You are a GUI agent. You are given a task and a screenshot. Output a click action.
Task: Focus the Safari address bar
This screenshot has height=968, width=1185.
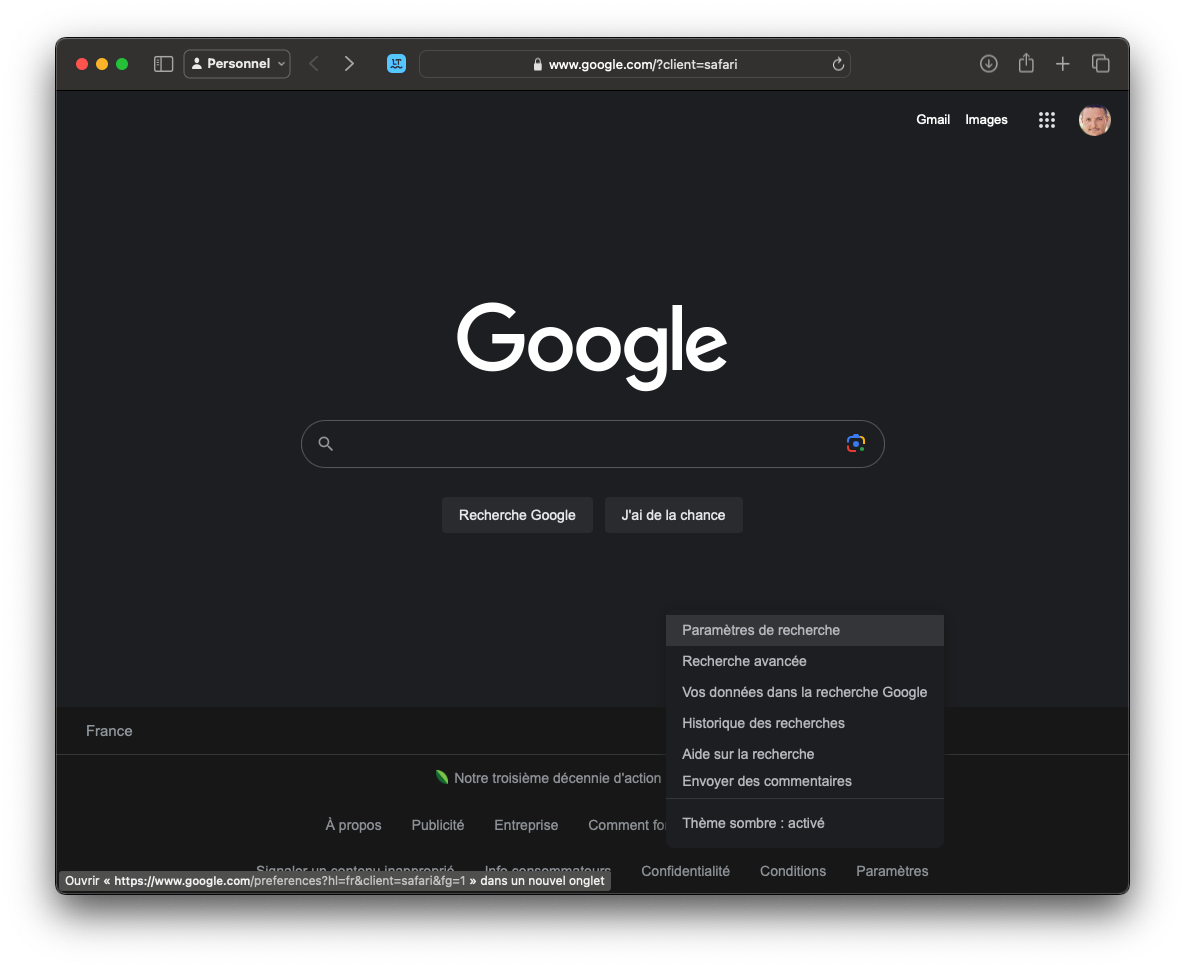point(635,64)
